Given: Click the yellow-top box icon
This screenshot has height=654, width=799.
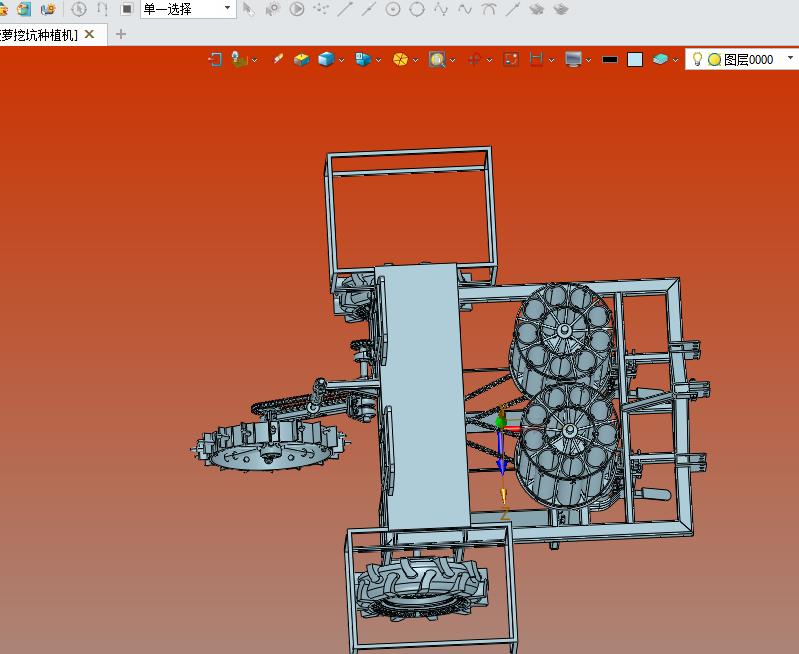Looking at the screenshot, I should tap(302, 60).
